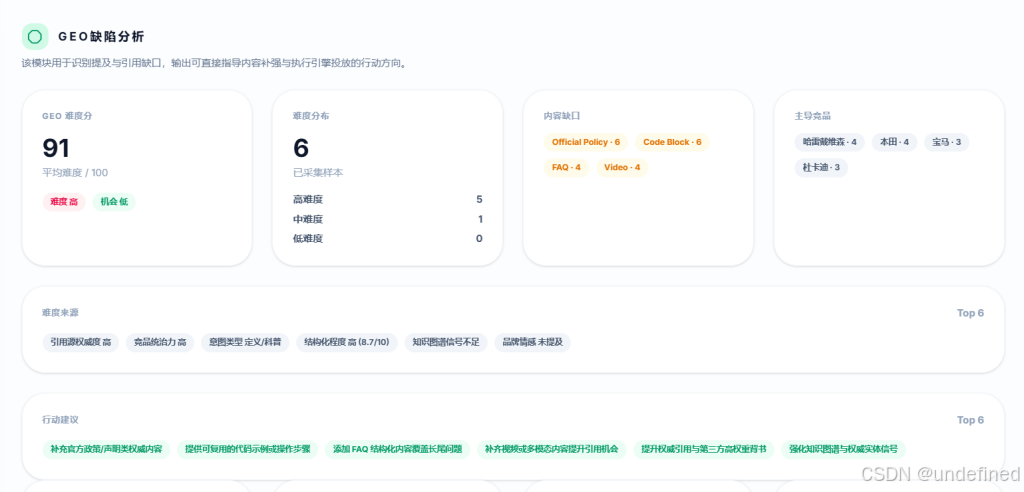
Task: Select the FAQ · 4 content gap chip
Action: click(x=566, y=167)
